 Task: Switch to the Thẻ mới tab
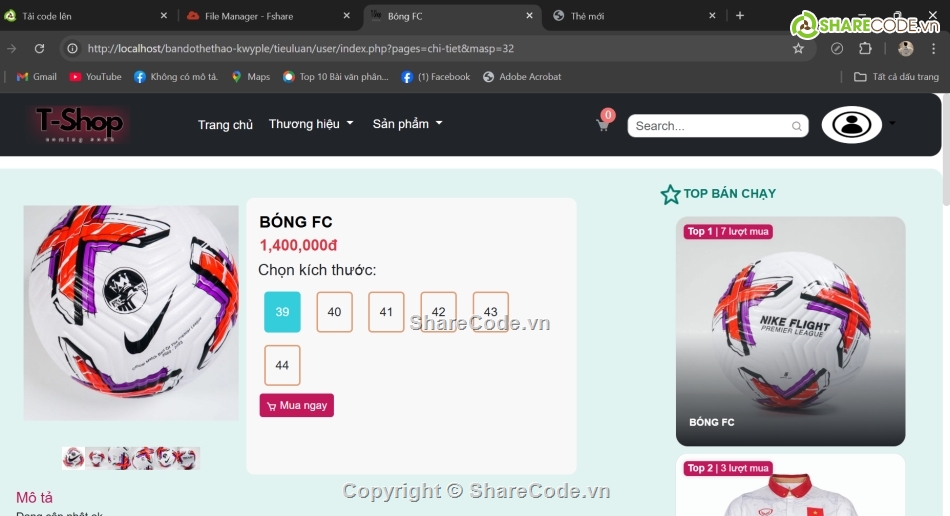pos(634,16)
